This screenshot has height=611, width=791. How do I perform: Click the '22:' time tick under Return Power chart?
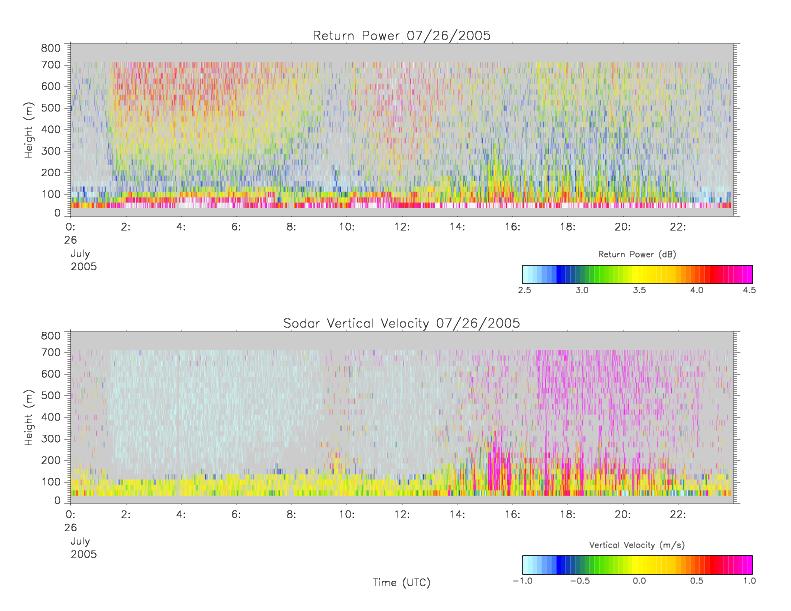click(x=678, y=227)
